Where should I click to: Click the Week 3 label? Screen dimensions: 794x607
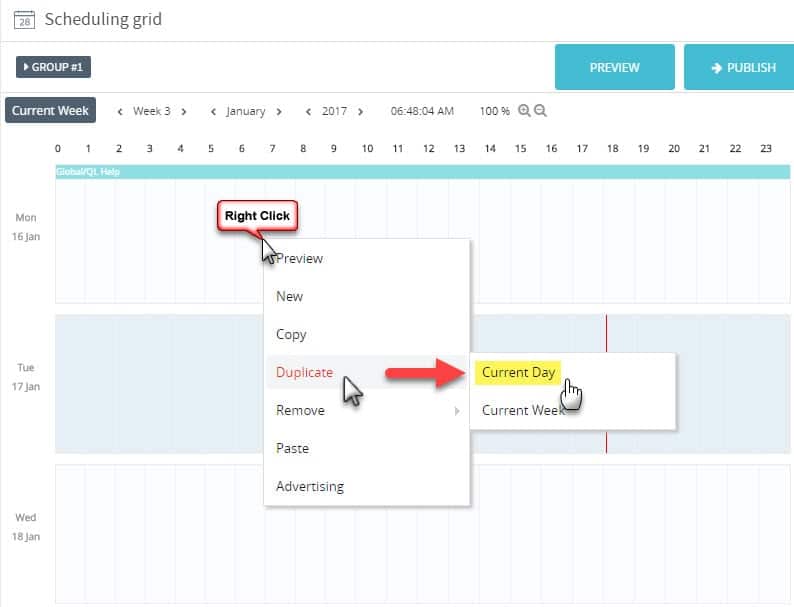tap(151, 111)
